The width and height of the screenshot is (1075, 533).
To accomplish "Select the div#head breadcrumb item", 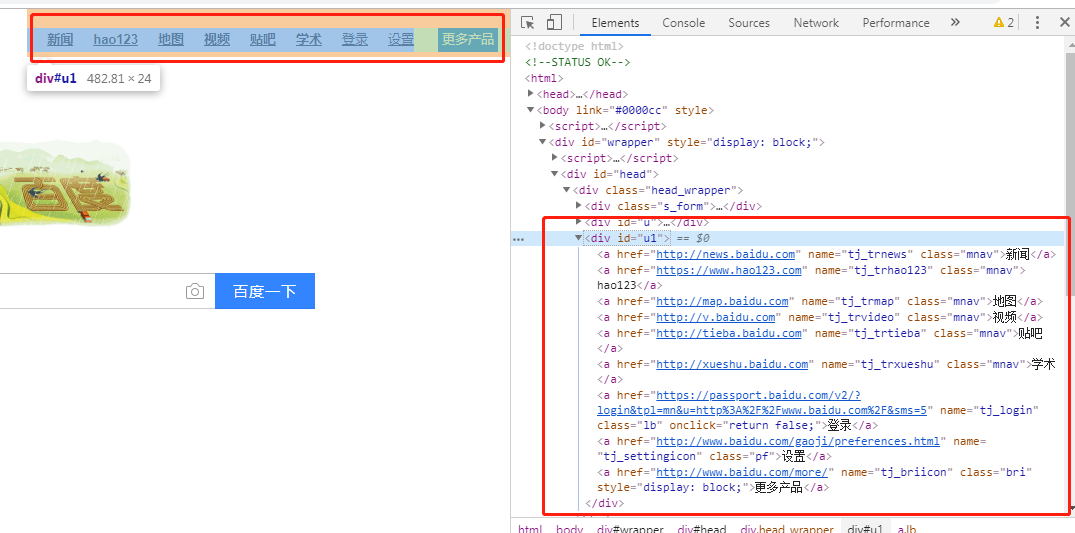I will (701, 529).
